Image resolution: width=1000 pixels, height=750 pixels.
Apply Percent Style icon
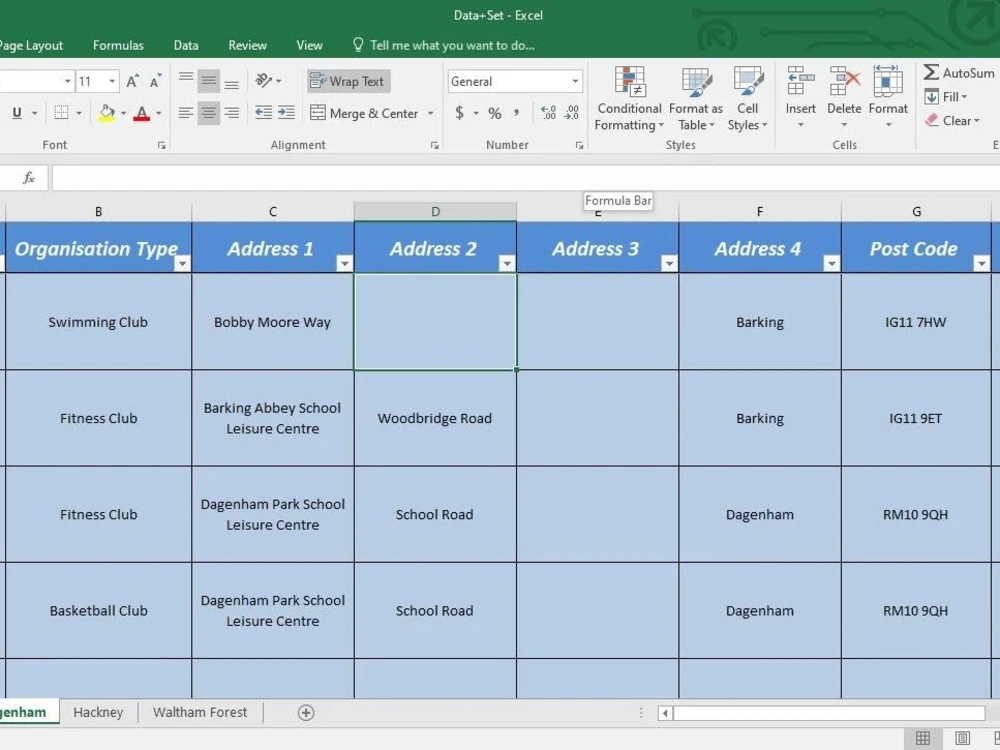coord(495,113)
